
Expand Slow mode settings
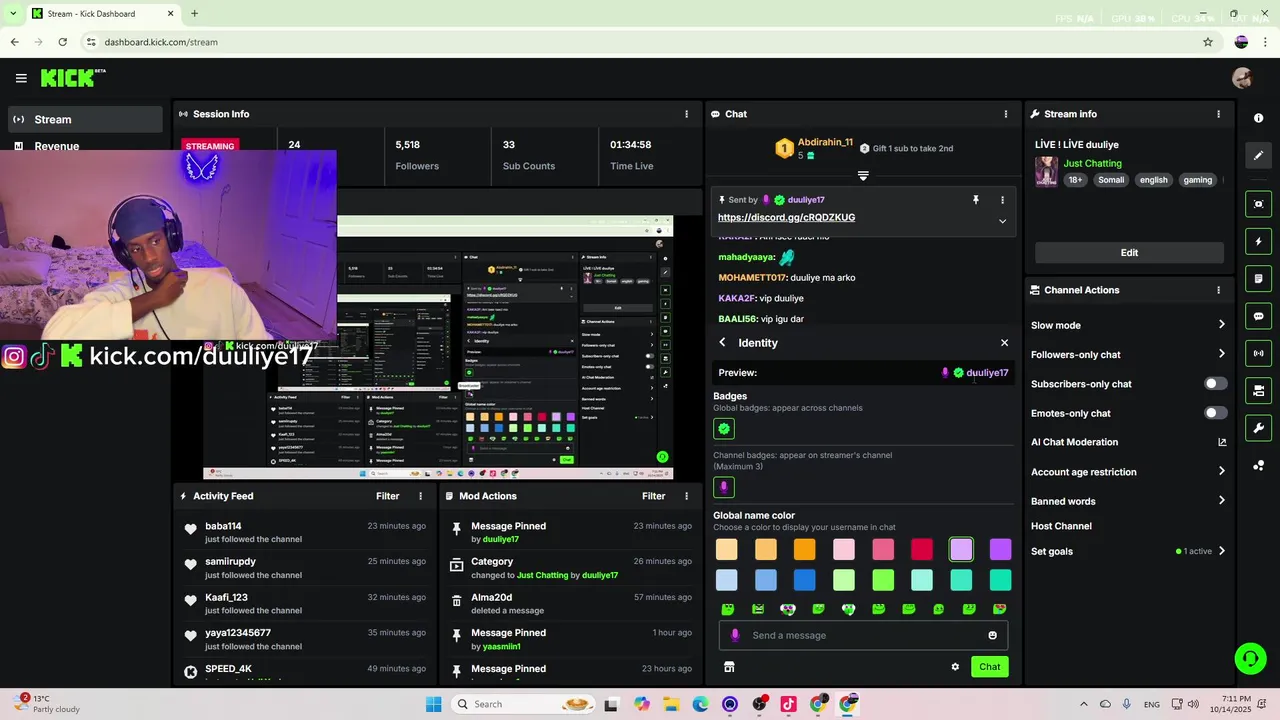click(x=1221, y=325)
